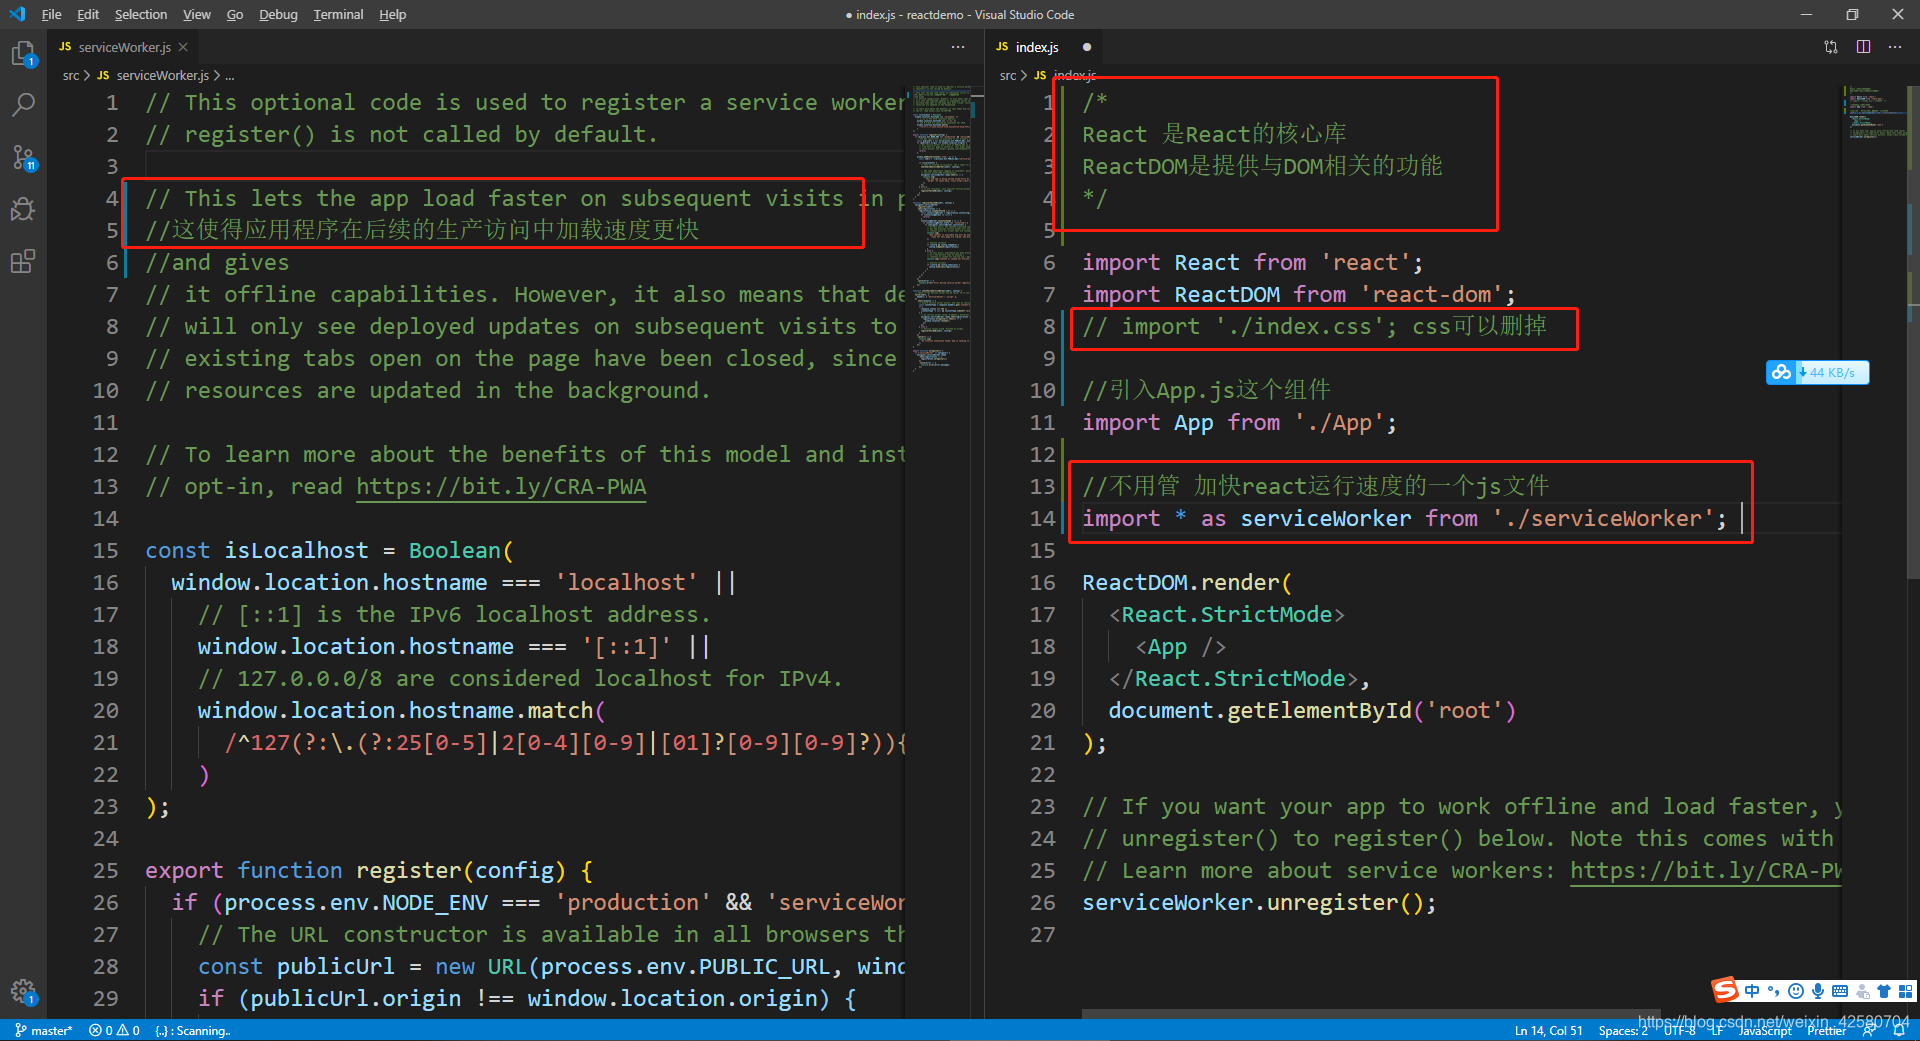Click the vertical scrollbar of index.js editor
The height and width of the screenshot is (1041, 1920).
tap(1914, 330)
